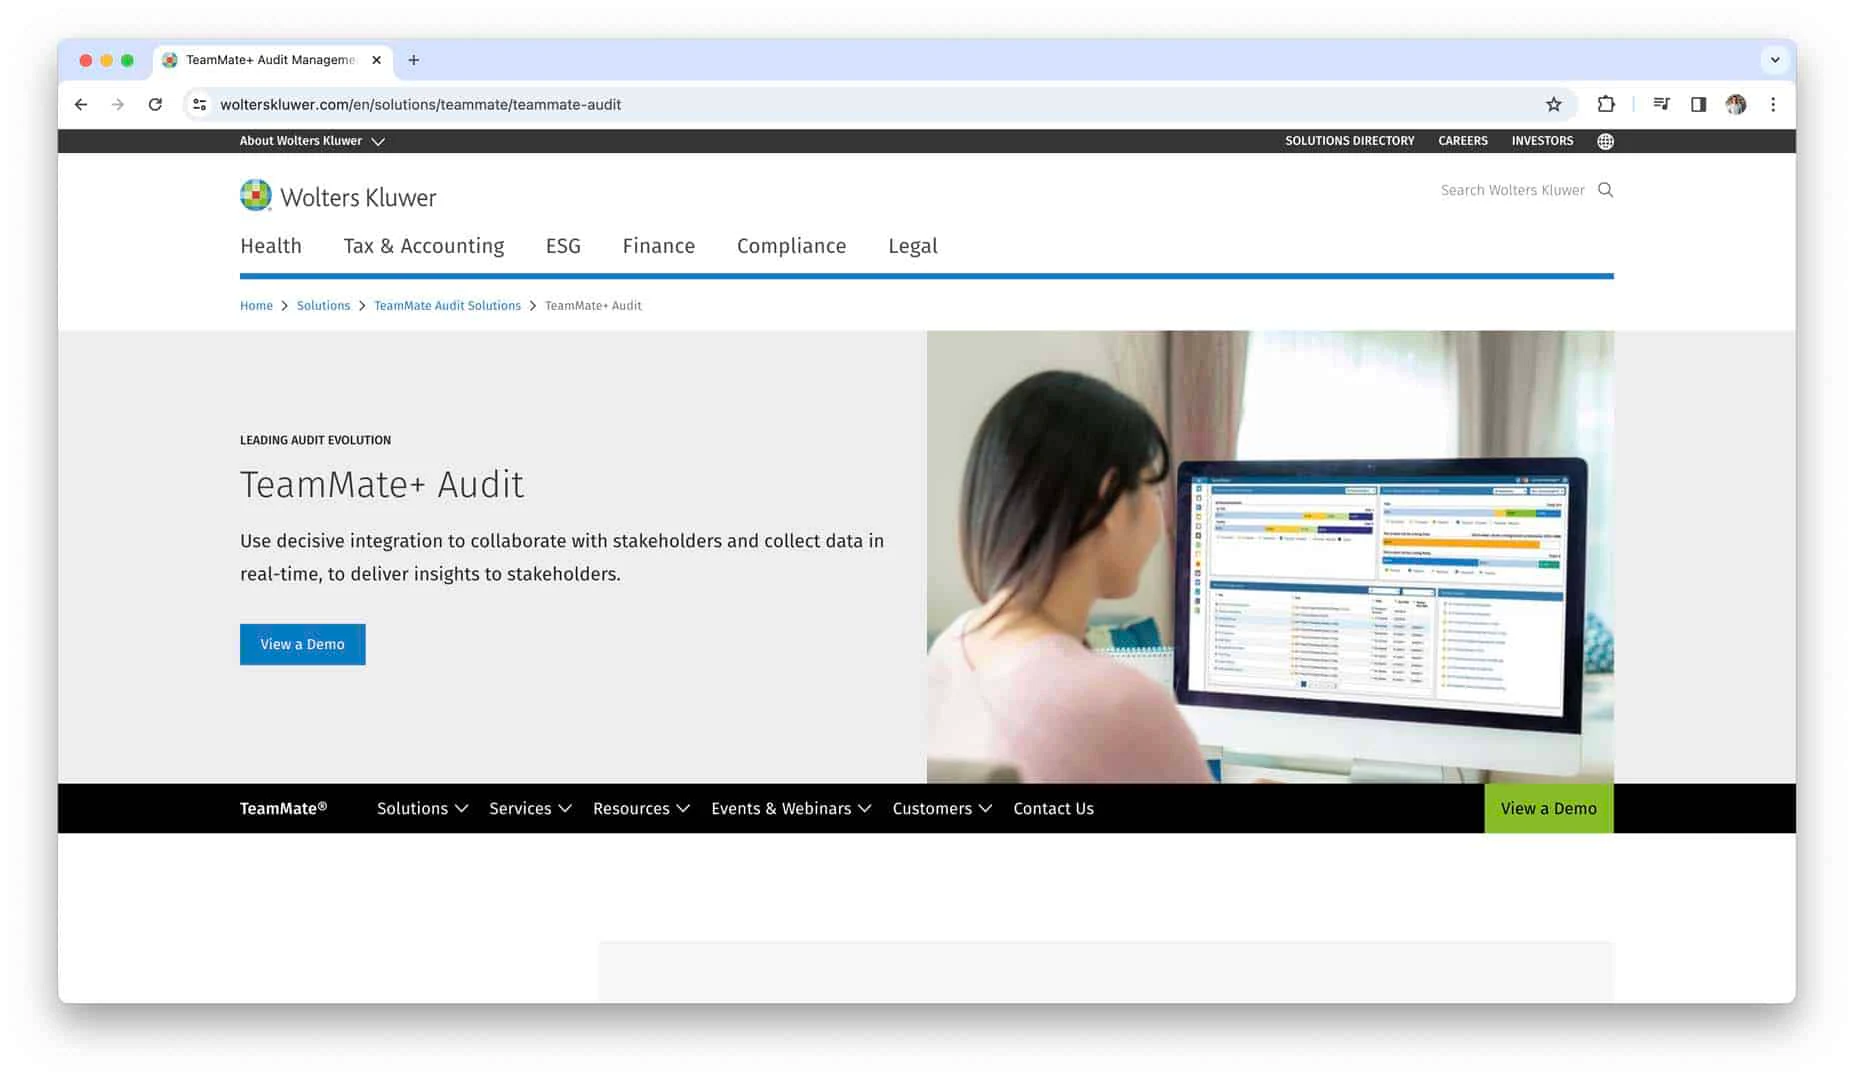Open the Careers link

[x=1462, y=141]
